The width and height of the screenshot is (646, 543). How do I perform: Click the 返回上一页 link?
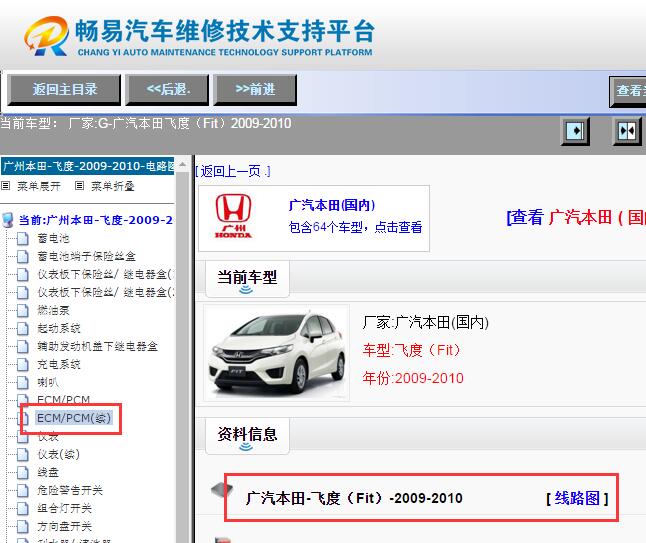pos(233,171)
